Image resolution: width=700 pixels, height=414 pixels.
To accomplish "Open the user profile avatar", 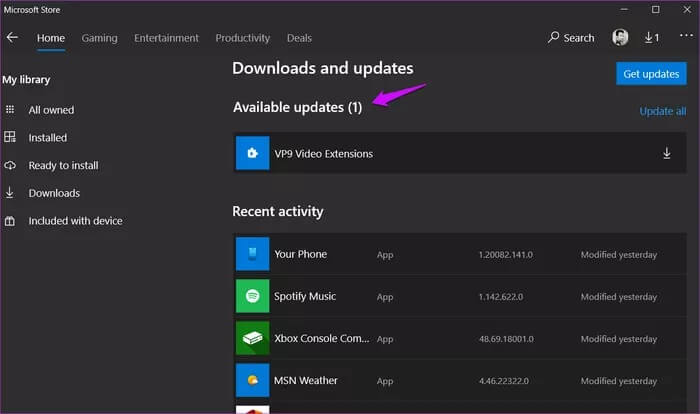I will pos(620,38).
